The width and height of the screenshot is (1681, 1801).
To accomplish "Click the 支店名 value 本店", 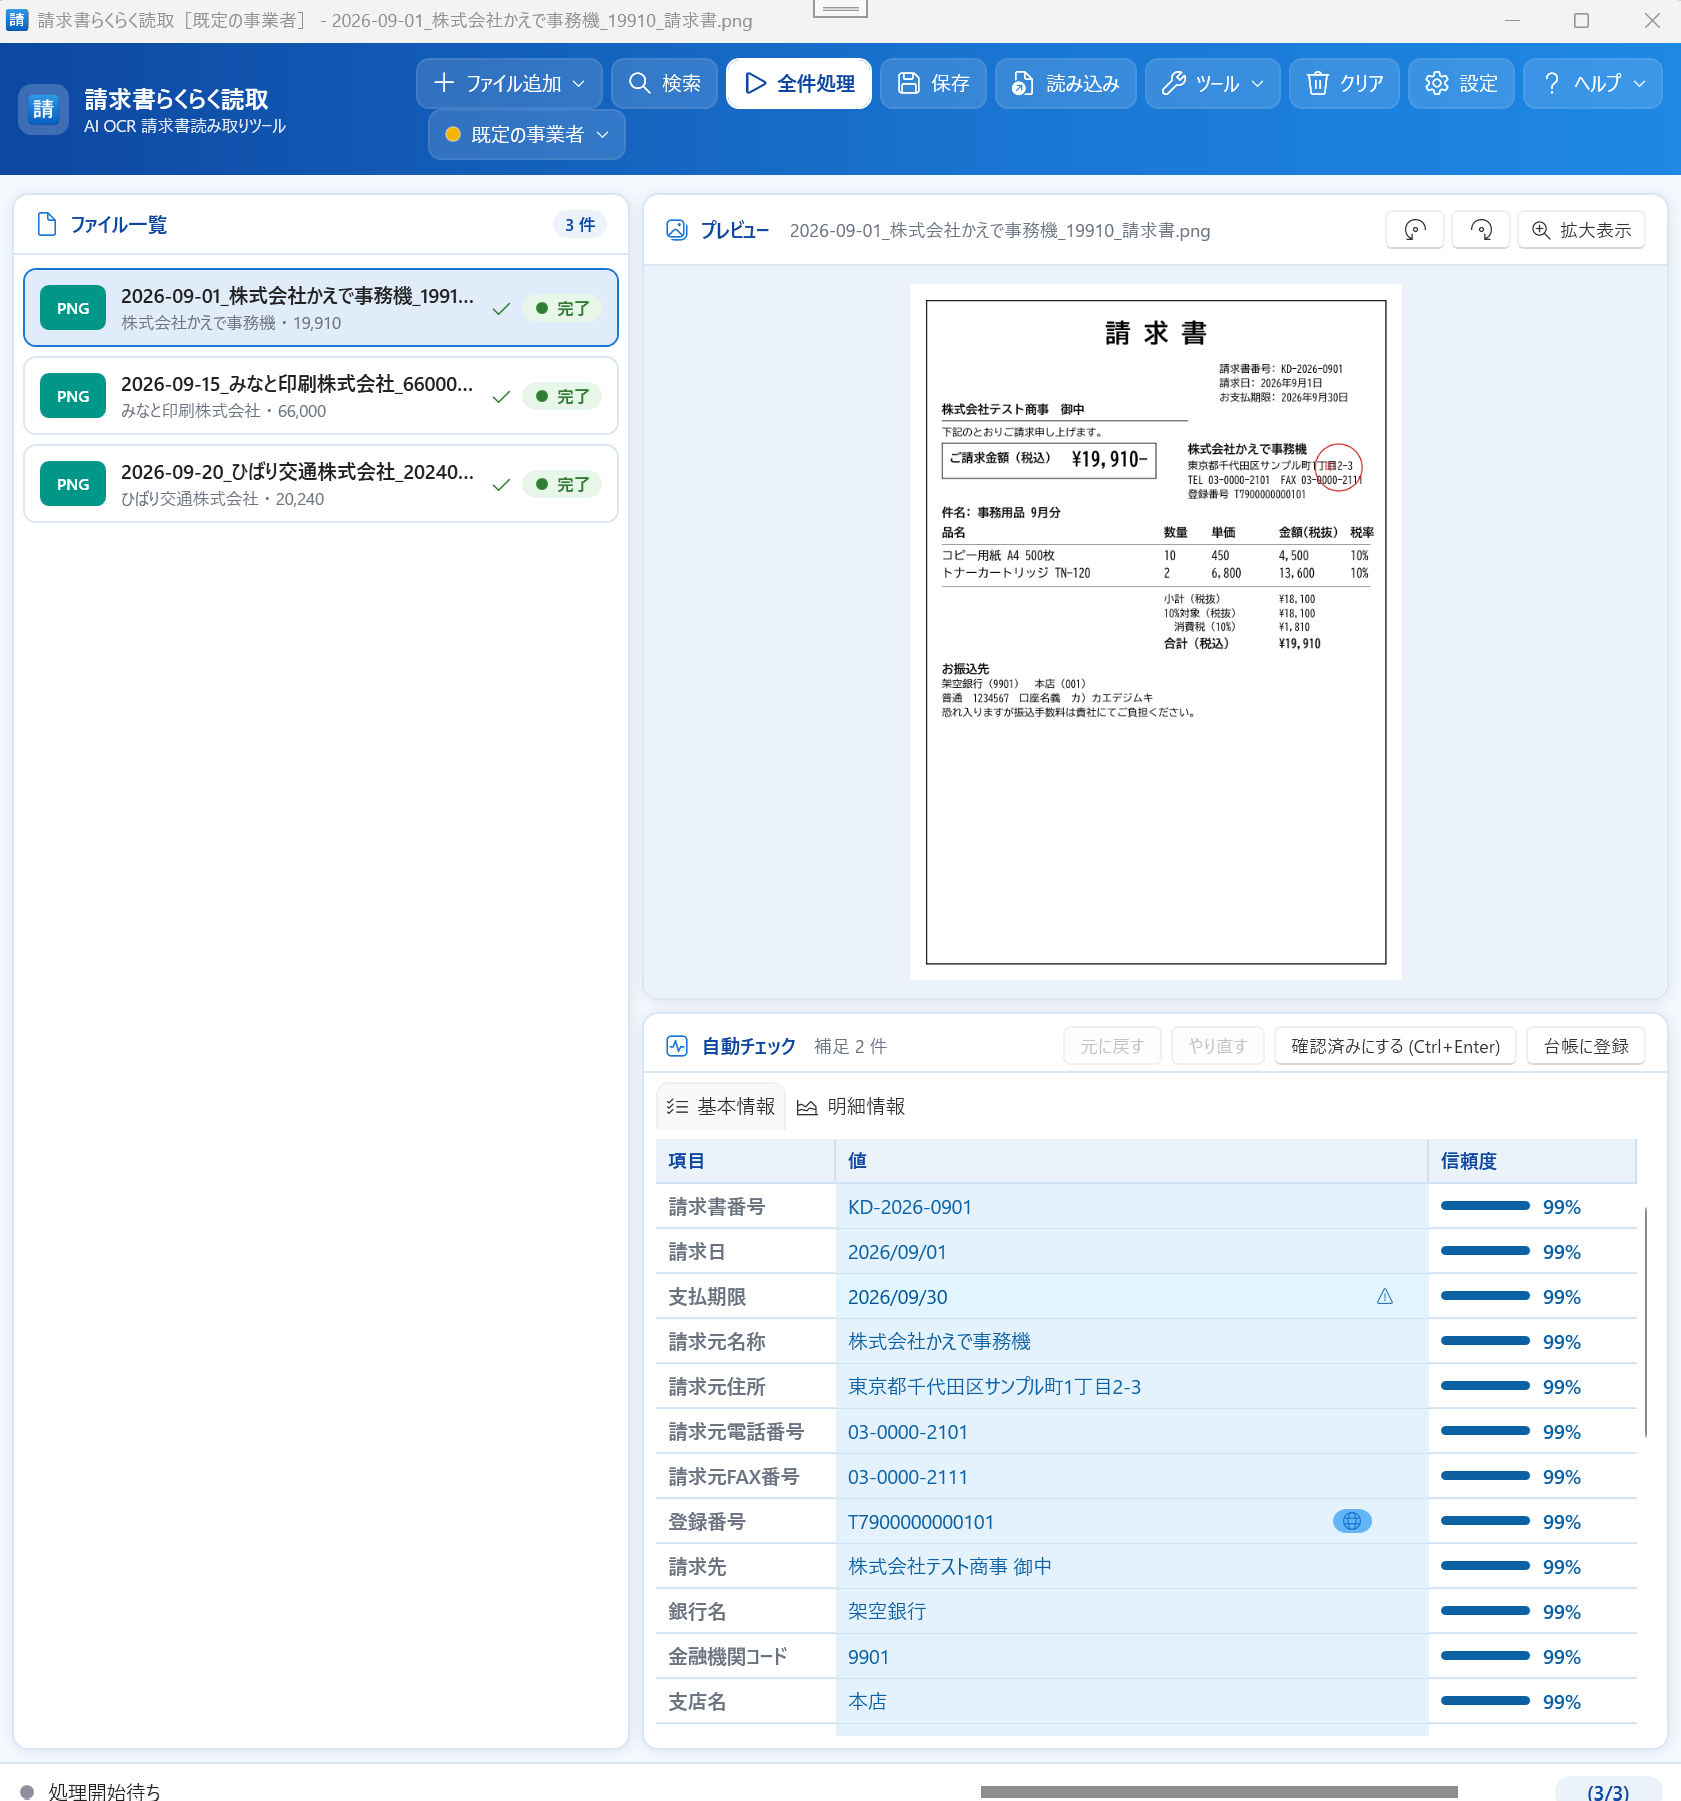I will (1132, 1702).
